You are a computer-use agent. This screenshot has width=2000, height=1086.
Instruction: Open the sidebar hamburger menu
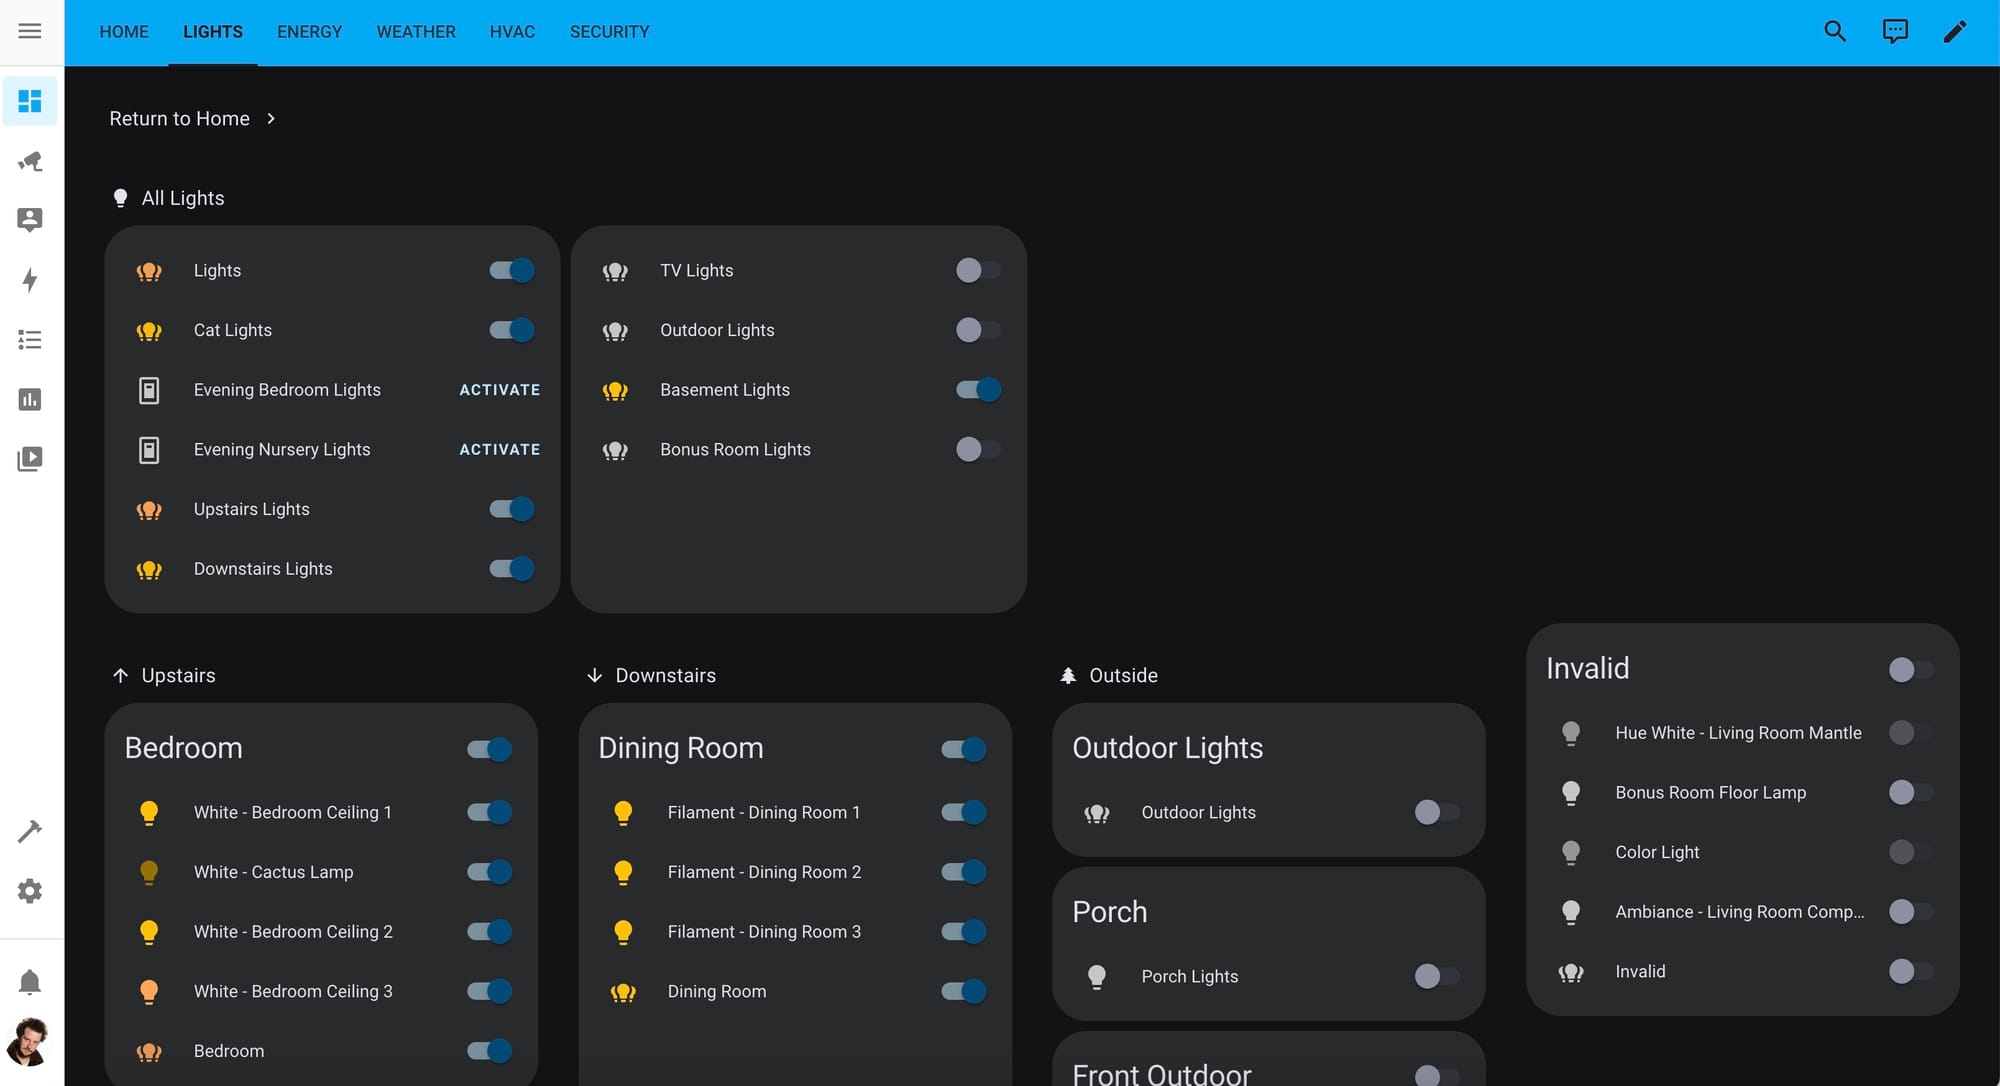tap(30, 31)
